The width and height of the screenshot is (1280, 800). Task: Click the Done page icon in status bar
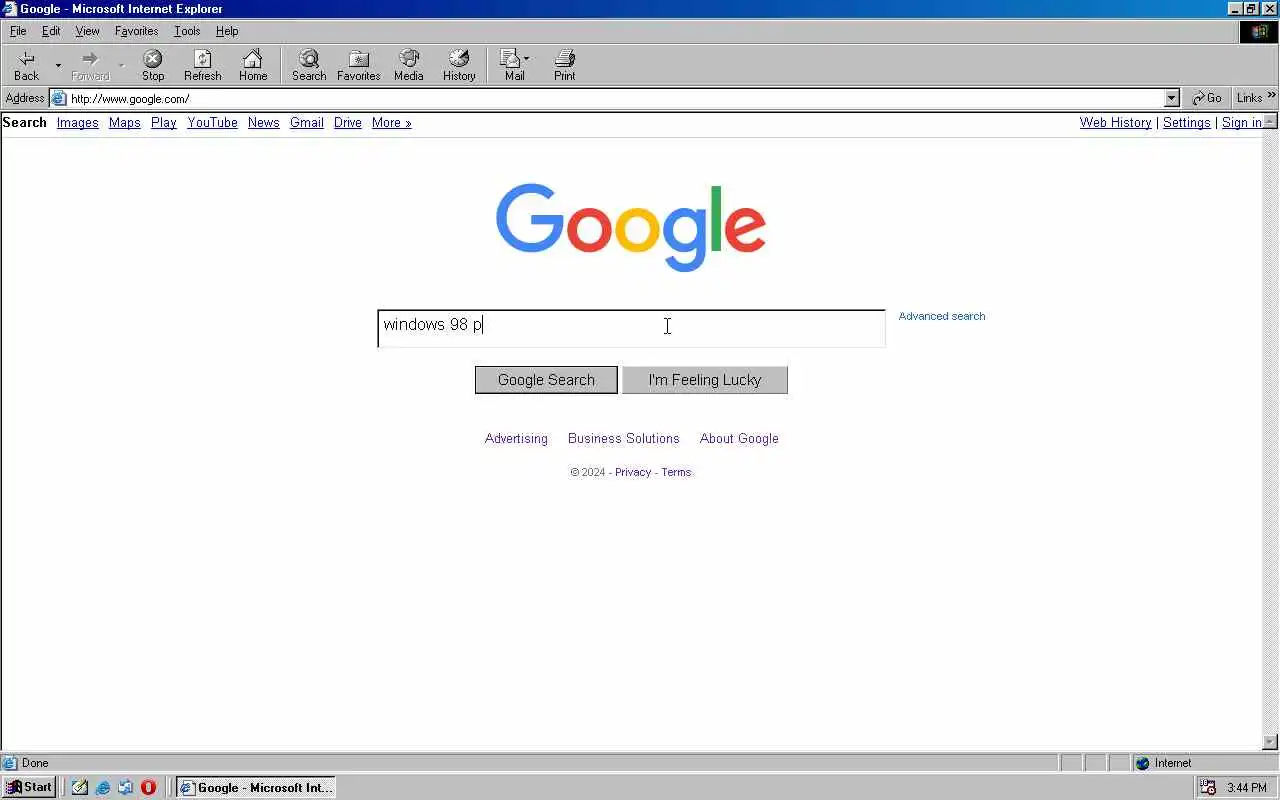pyautogui.click(x=10, y=763)
